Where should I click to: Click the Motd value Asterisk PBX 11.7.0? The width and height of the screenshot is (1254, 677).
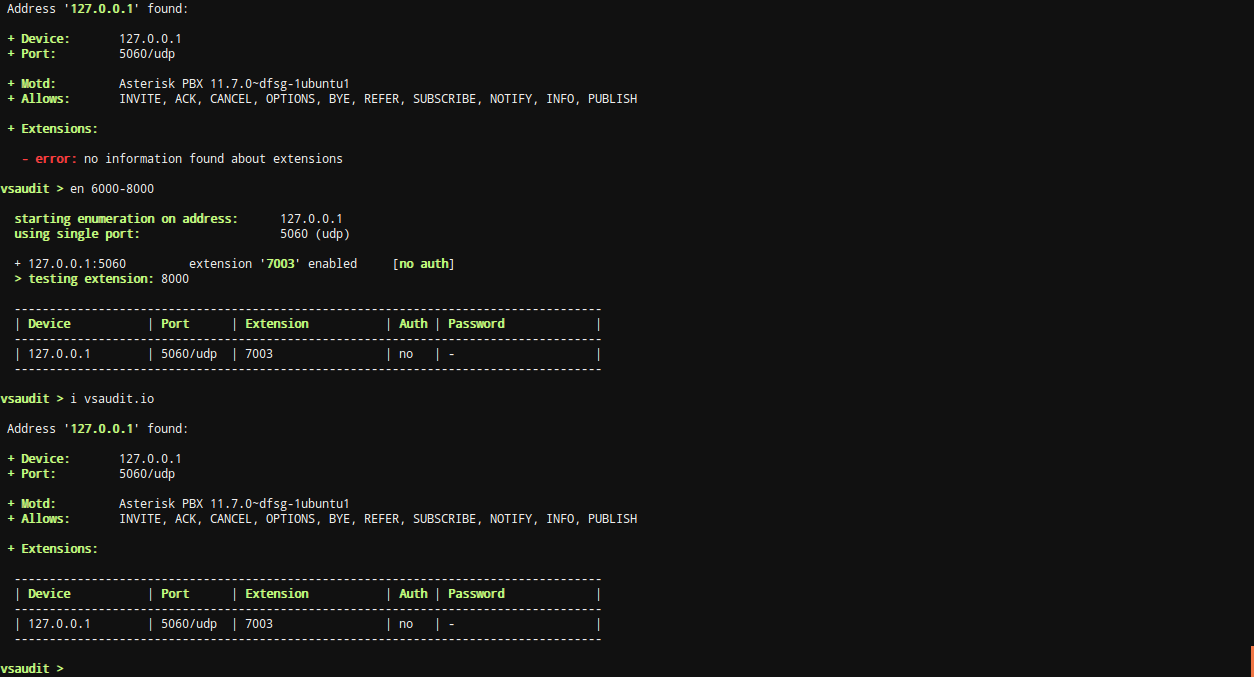coord(235,83)
